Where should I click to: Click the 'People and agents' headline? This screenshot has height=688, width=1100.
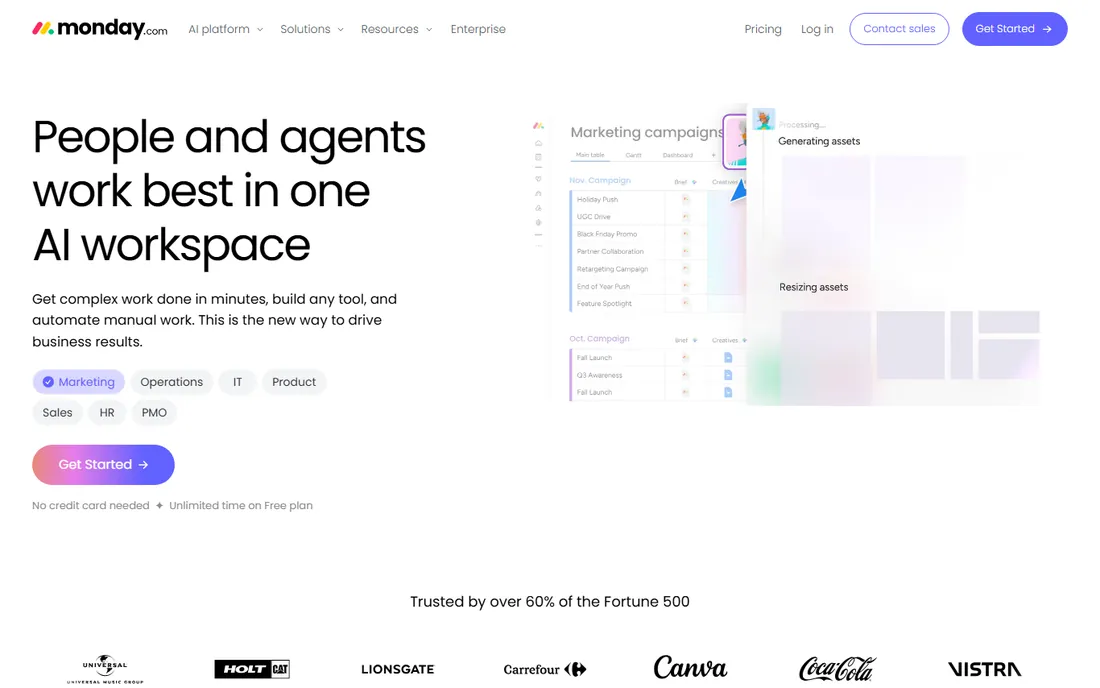coord(229,137)
